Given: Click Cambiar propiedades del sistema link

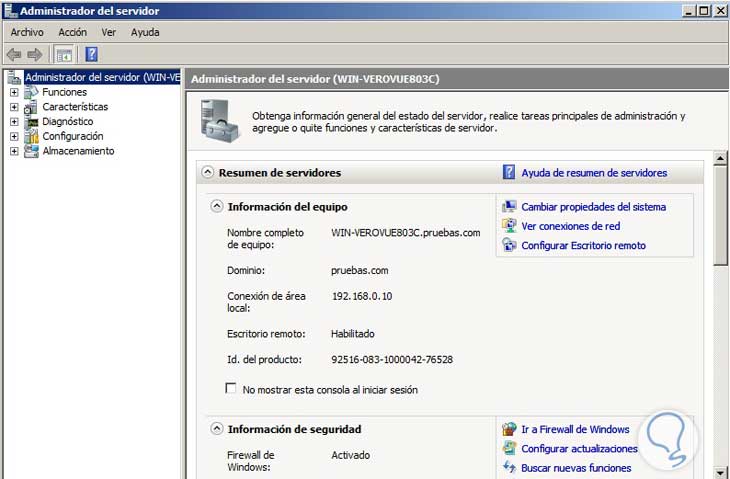Looking at the screenshot, I should (x=594, y=207).
